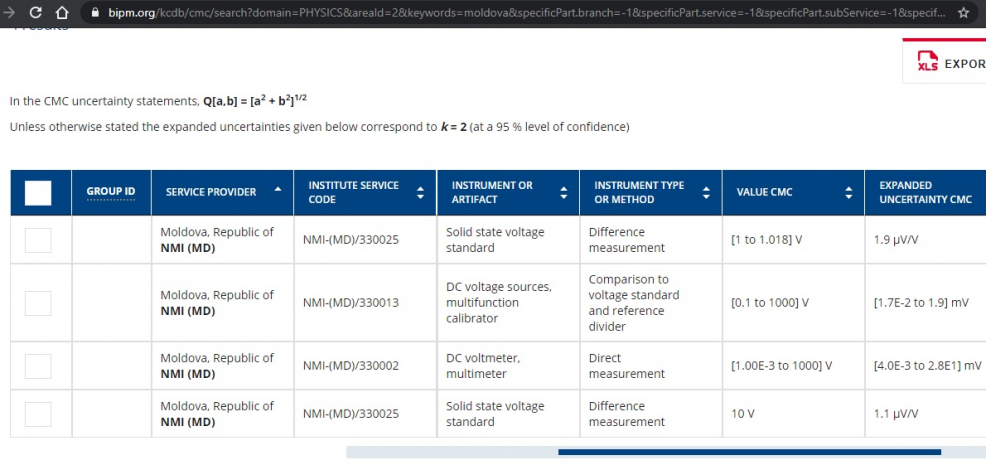This screenshot has height=465, width=986.
Task: Click the '[4.0E-3 to 2.8E1] mV' uncertainty cell
Action: coord(925,366)
